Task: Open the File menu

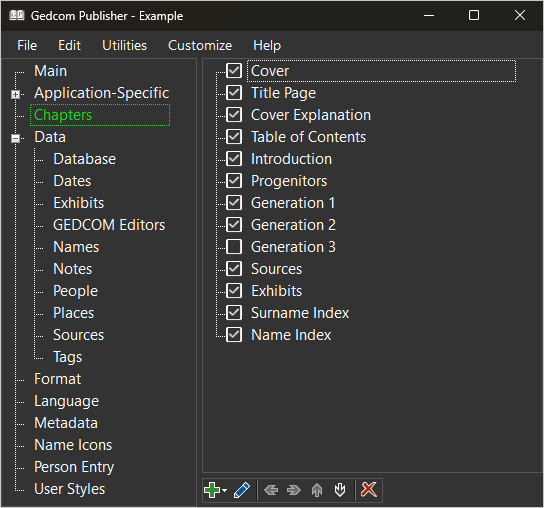Action: 27,45
